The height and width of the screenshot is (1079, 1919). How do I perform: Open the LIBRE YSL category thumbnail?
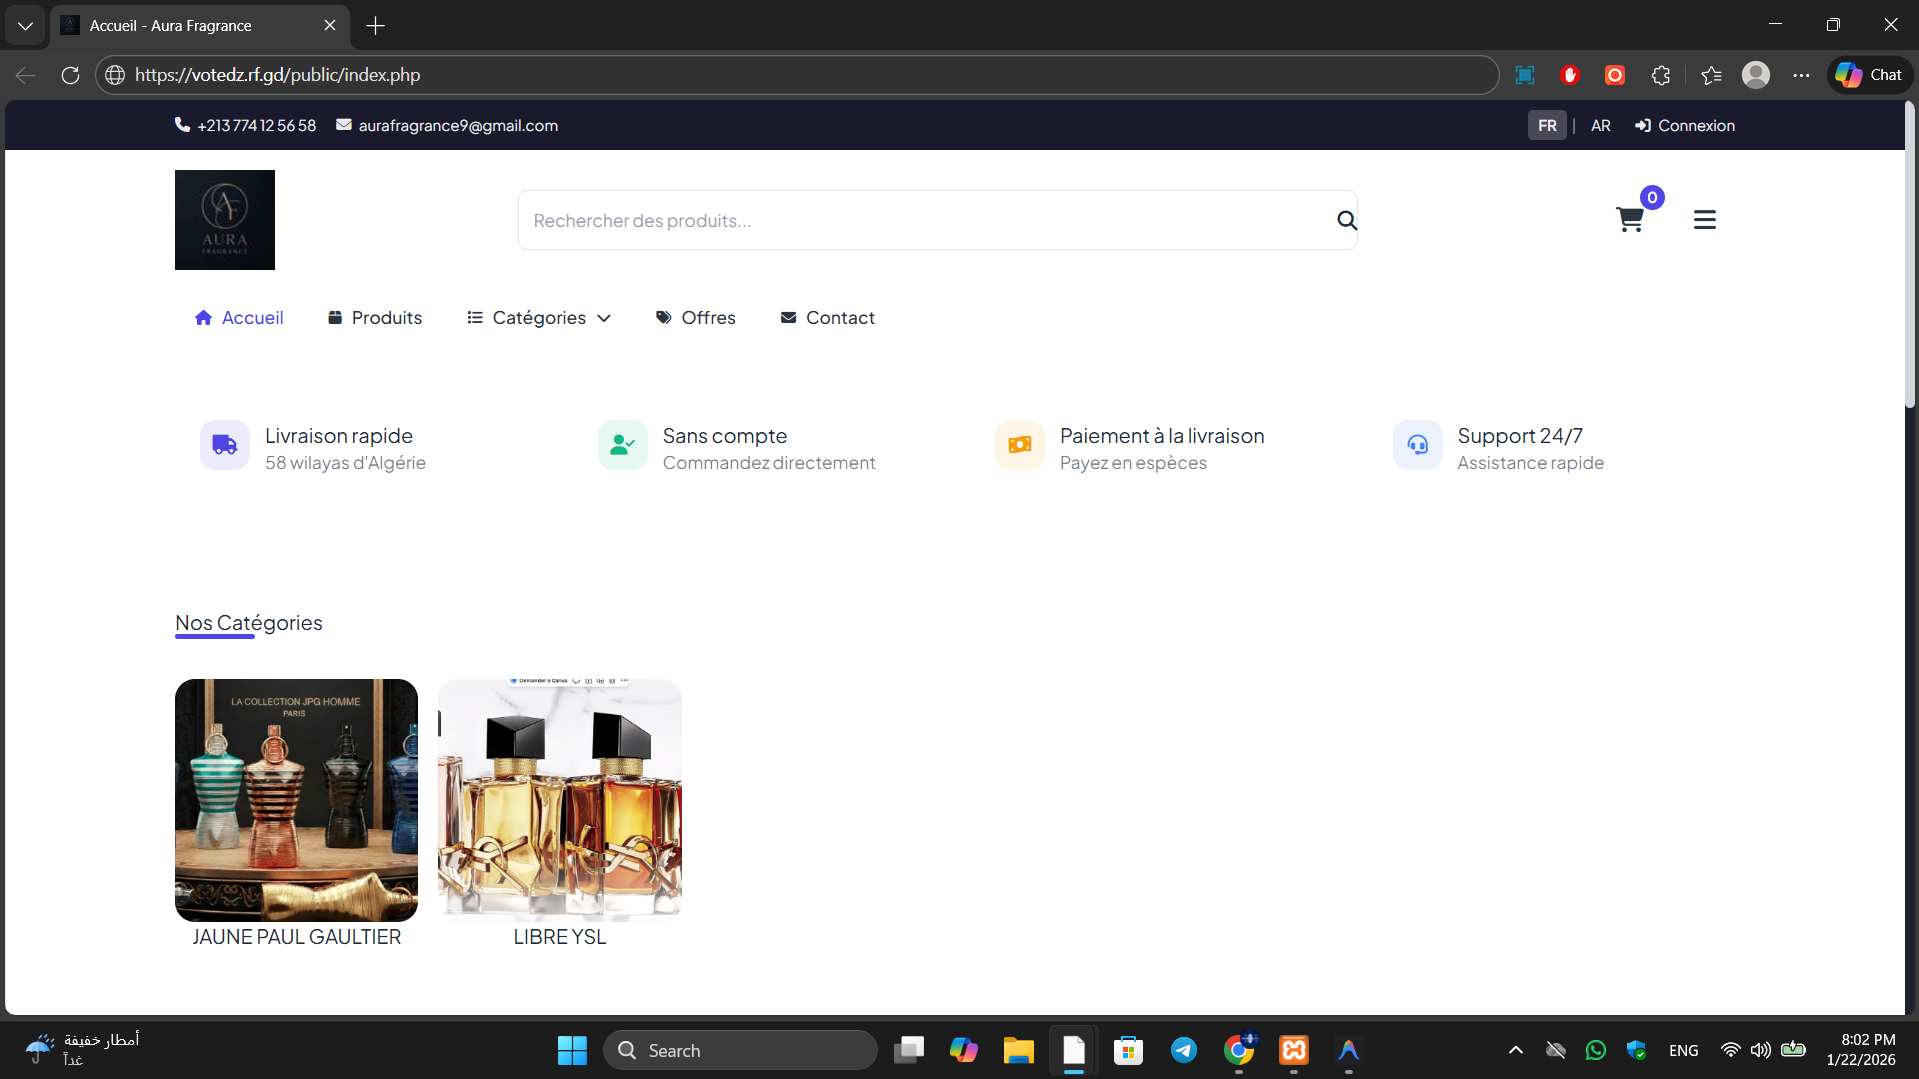pos(559,800)
